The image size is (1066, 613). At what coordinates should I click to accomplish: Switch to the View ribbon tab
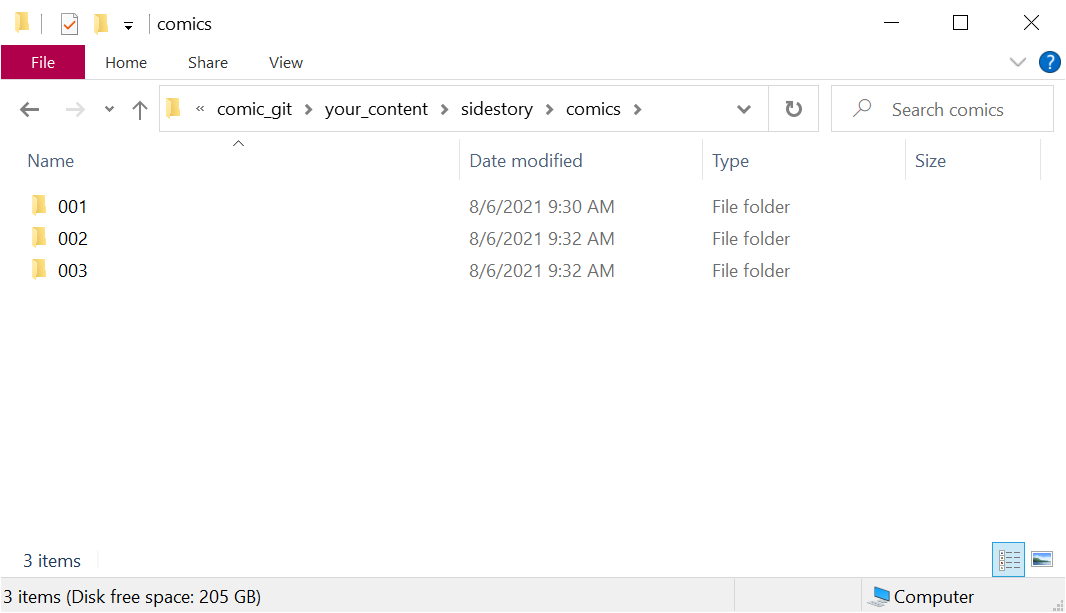285,62
